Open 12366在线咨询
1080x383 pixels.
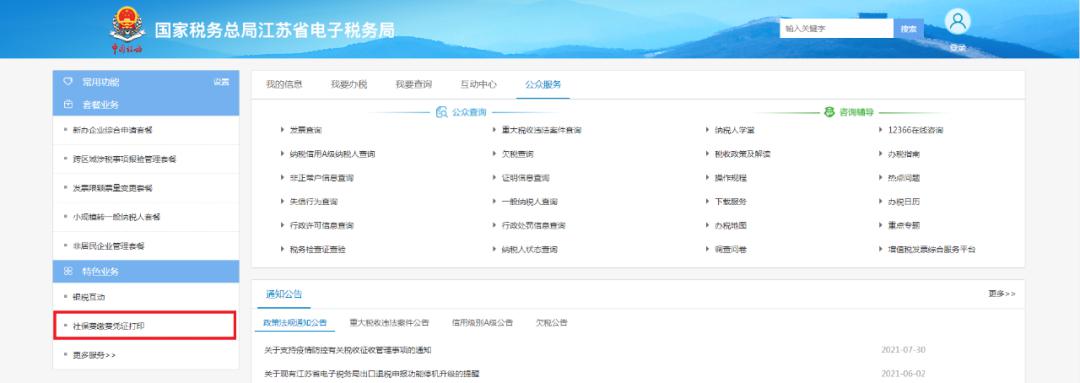pos(915,130)
